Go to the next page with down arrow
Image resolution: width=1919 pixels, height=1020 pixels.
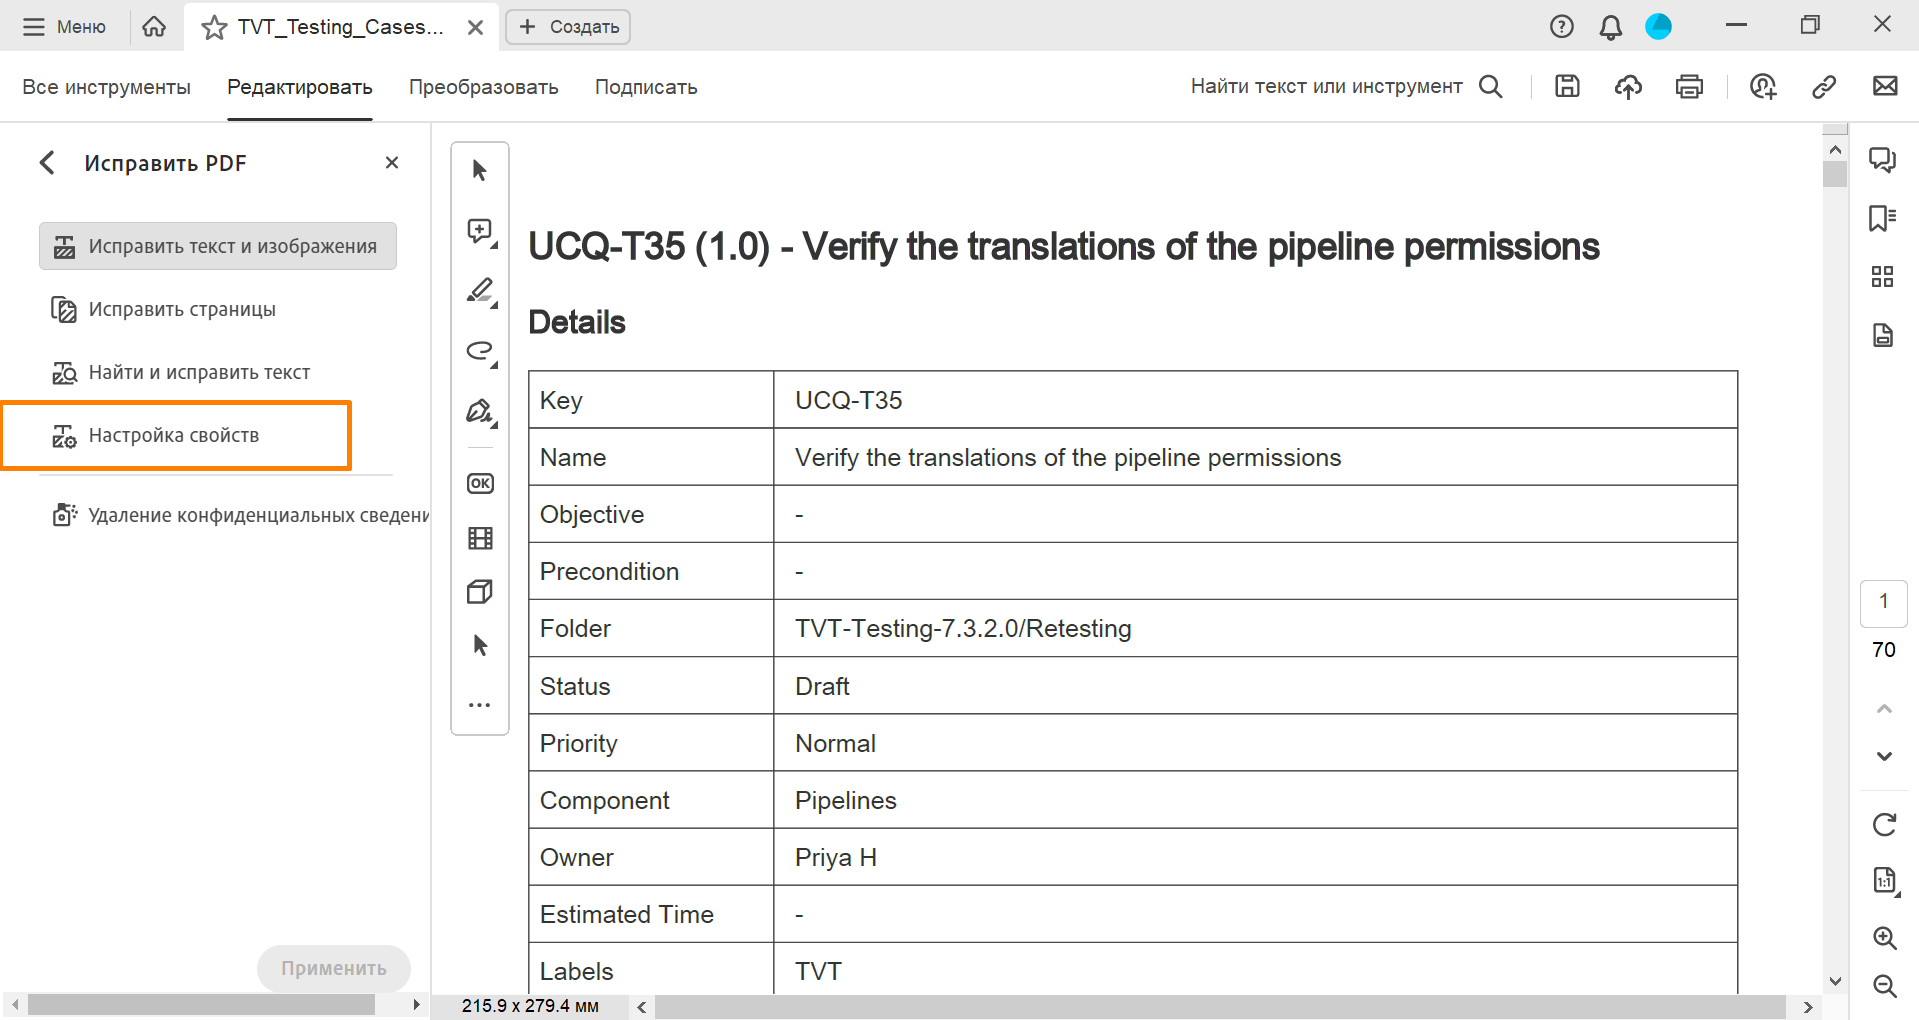point(1884,756)
